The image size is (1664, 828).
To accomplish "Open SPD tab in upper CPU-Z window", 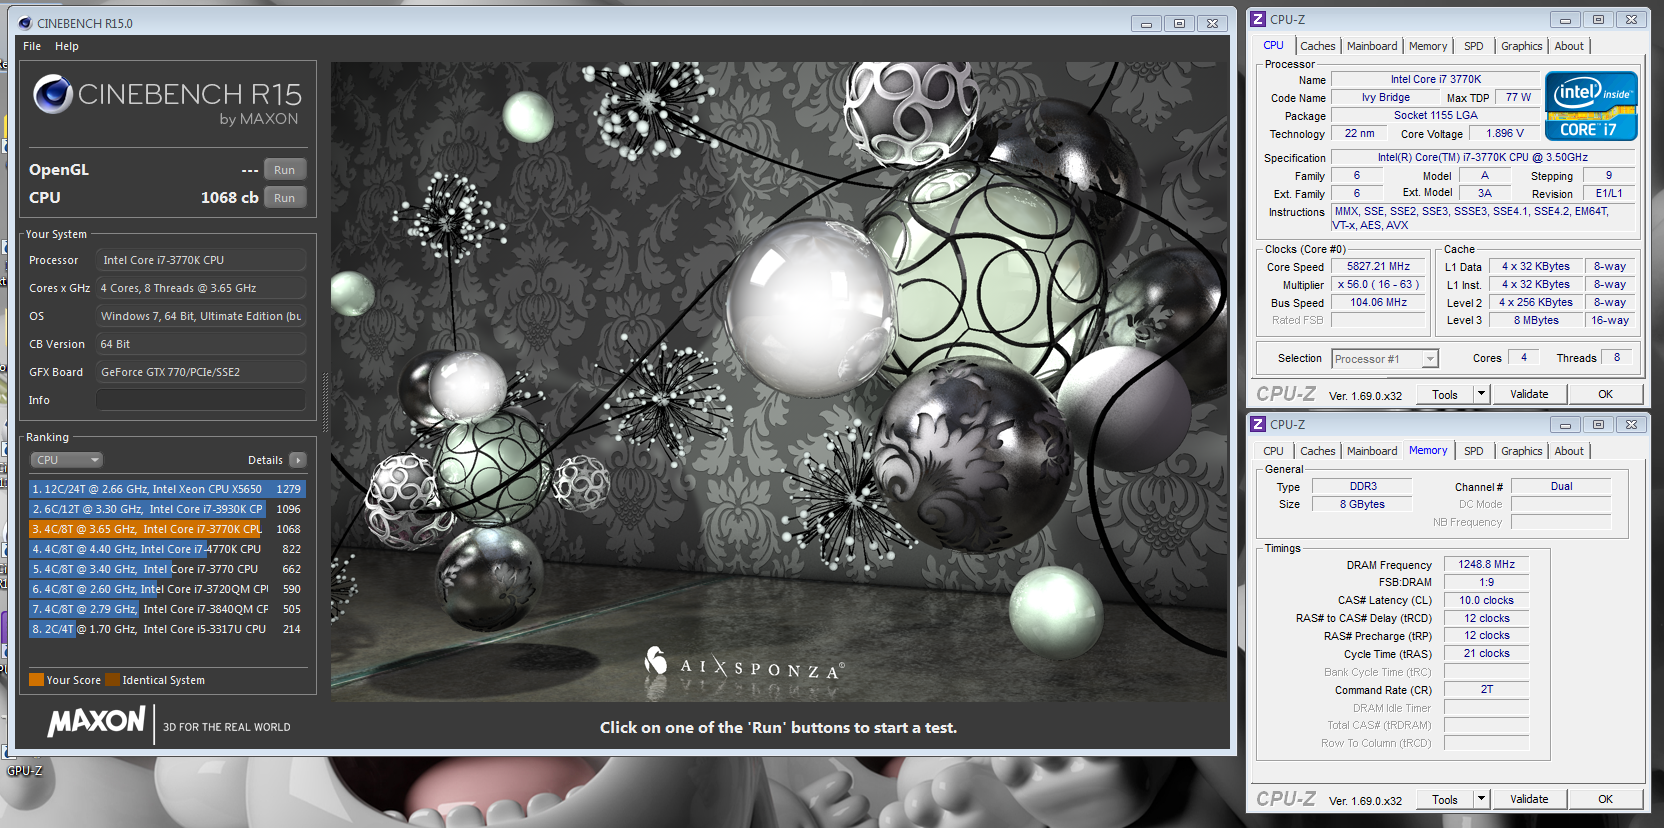I will tap(1474, 46).
